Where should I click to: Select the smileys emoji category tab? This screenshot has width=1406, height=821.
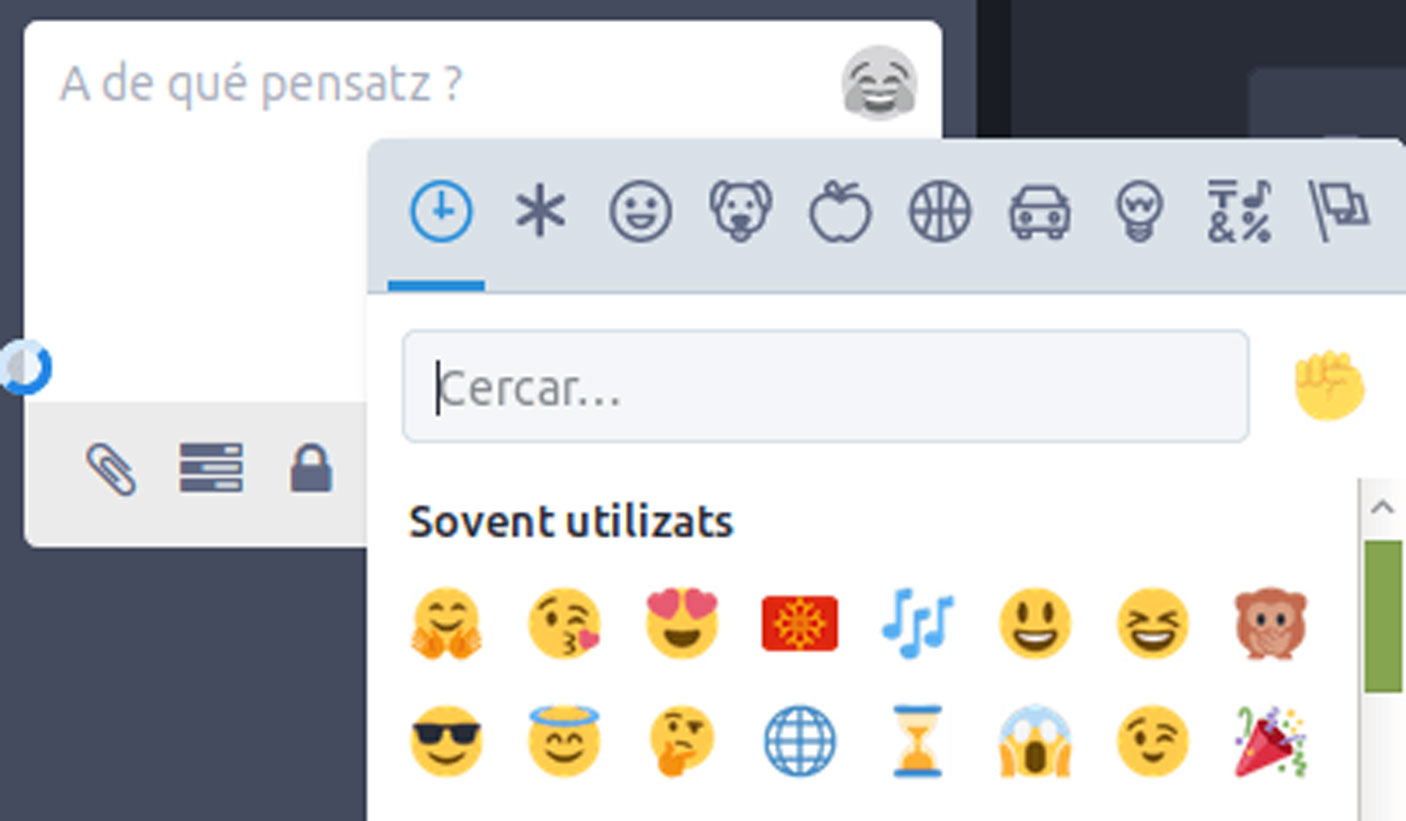point(640,212)
